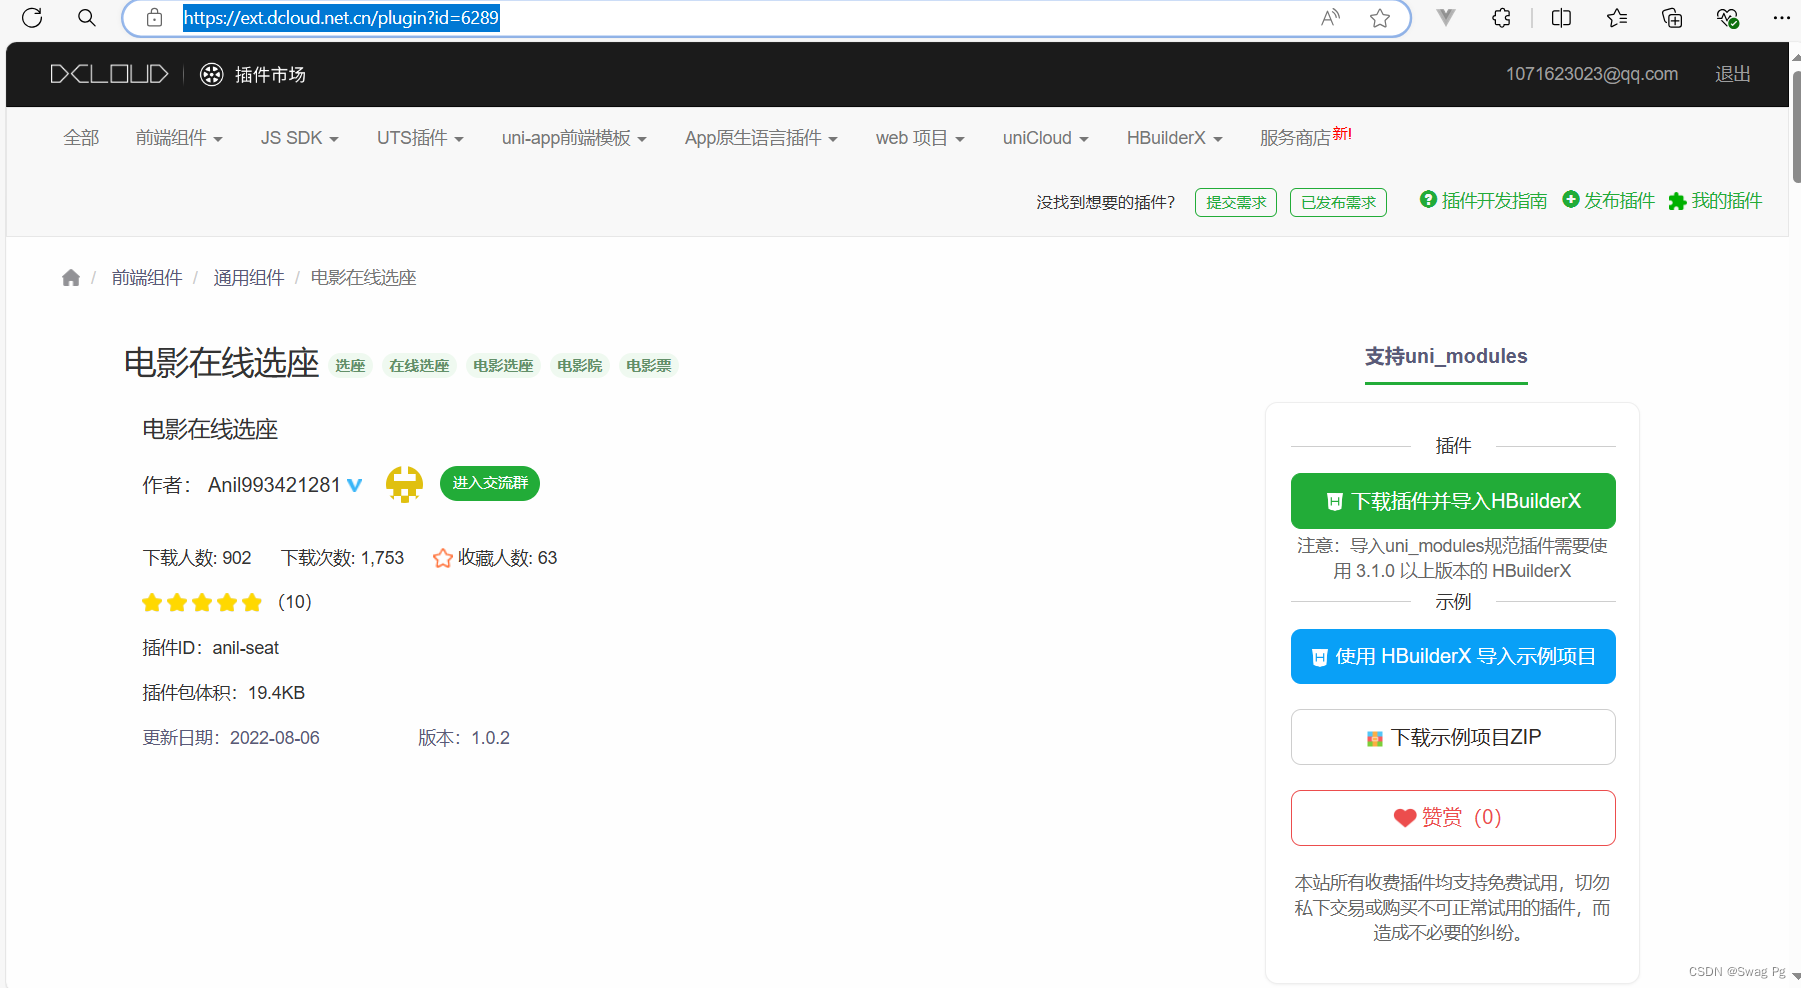The height and width of the screenshot is (988, 1801).
Task: Click the V-shaped extension icon in toolbar
Action: (x=1446, y=18)
